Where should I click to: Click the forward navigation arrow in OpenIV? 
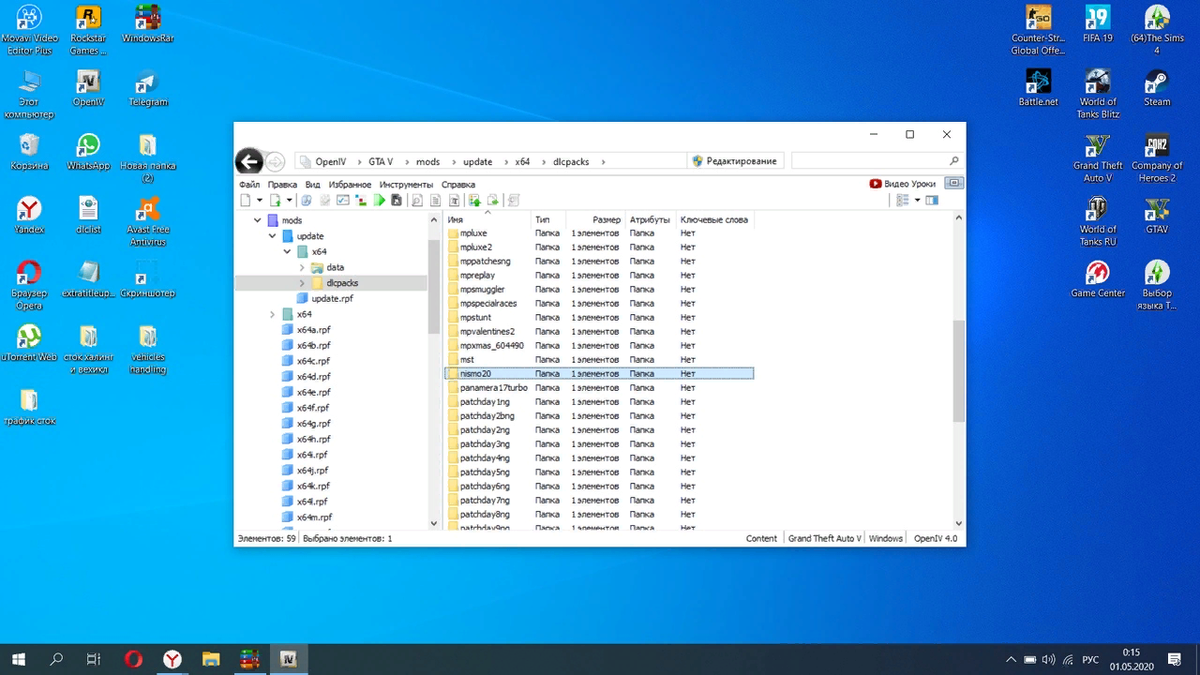[274, 161]
